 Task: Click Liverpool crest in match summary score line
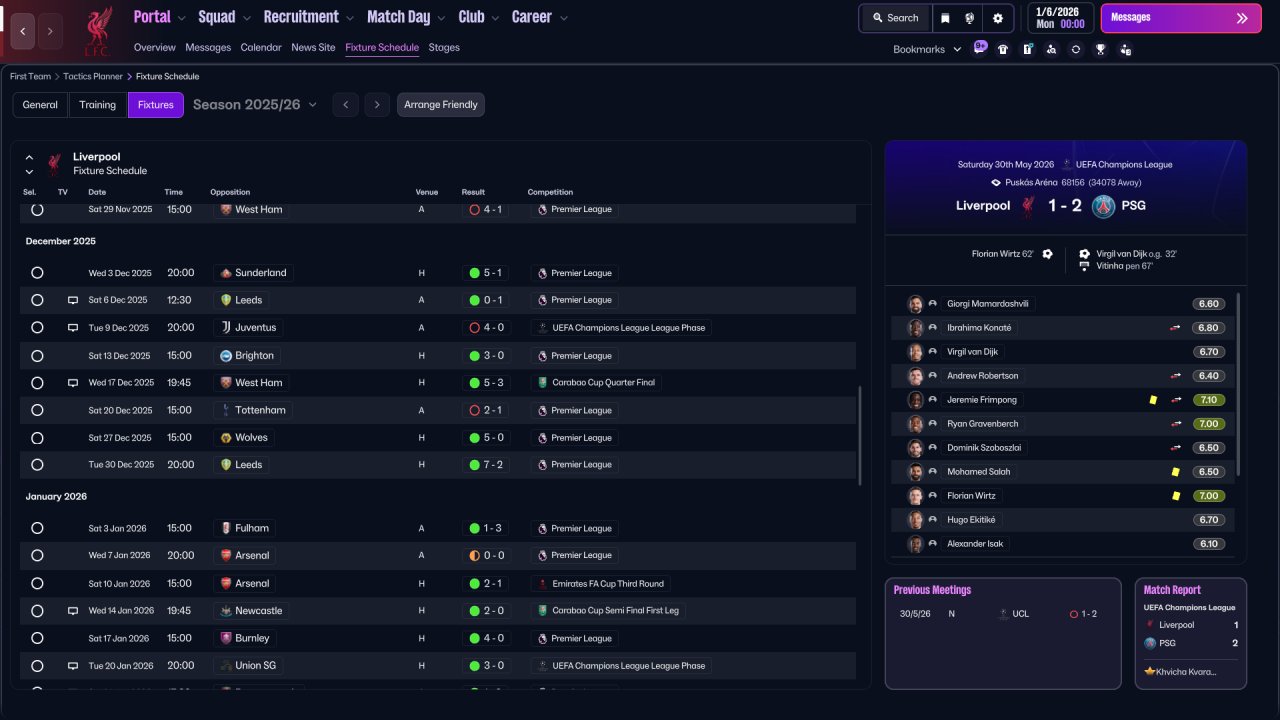pyautogui.click(x=1027, y=206)
